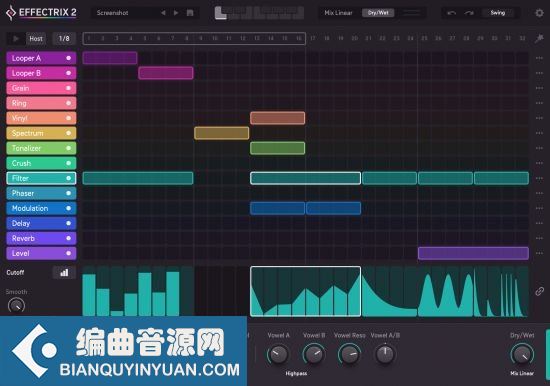Image resolution: width=550 pixels, height=386 pixels.
Task: Open the Host sync dropdown
Action: click(x=36, y=39)
